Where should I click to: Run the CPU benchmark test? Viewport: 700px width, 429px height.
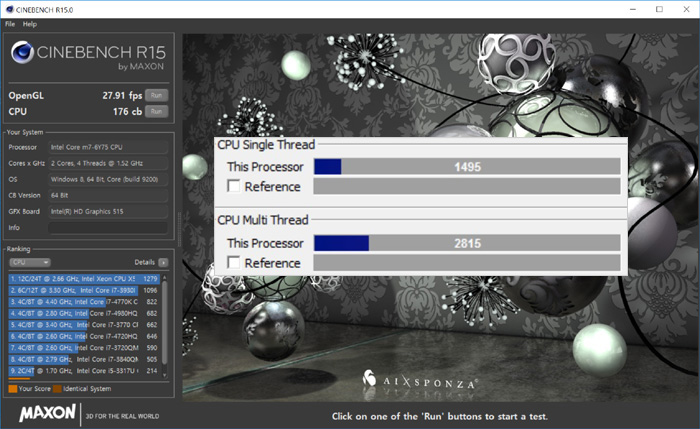pos(156,111)
